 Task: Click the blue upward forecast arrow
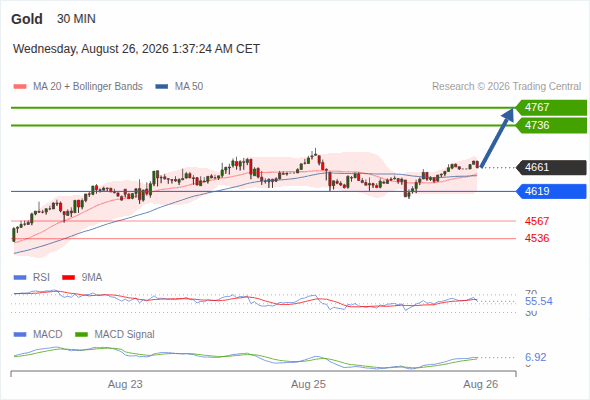(x=497, y=138)
